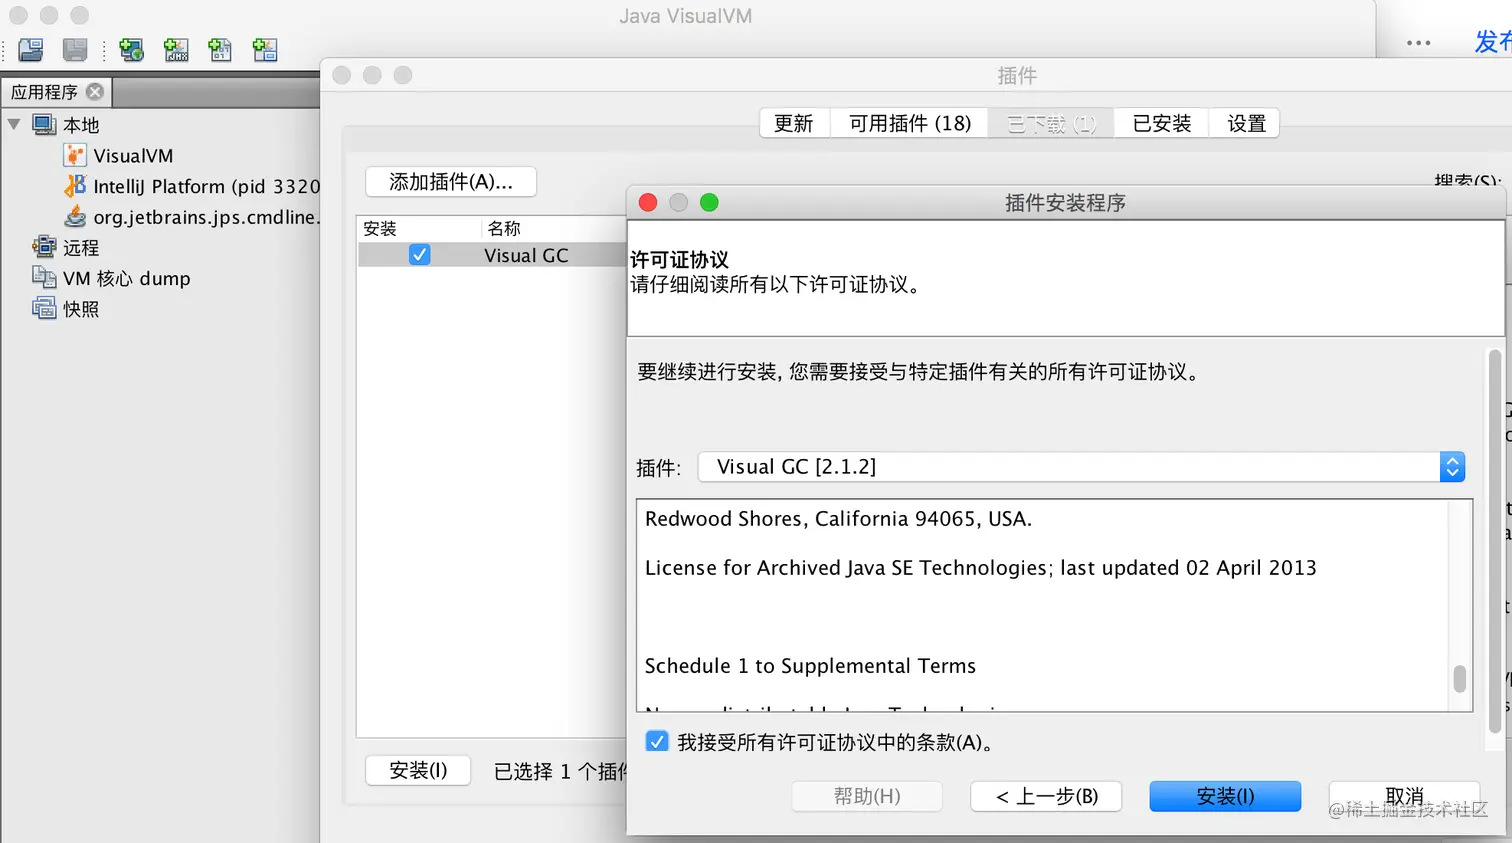Click the installer dialog outer scrollbar
This screenshot has height=843, width=1512.
[1495, 541]
